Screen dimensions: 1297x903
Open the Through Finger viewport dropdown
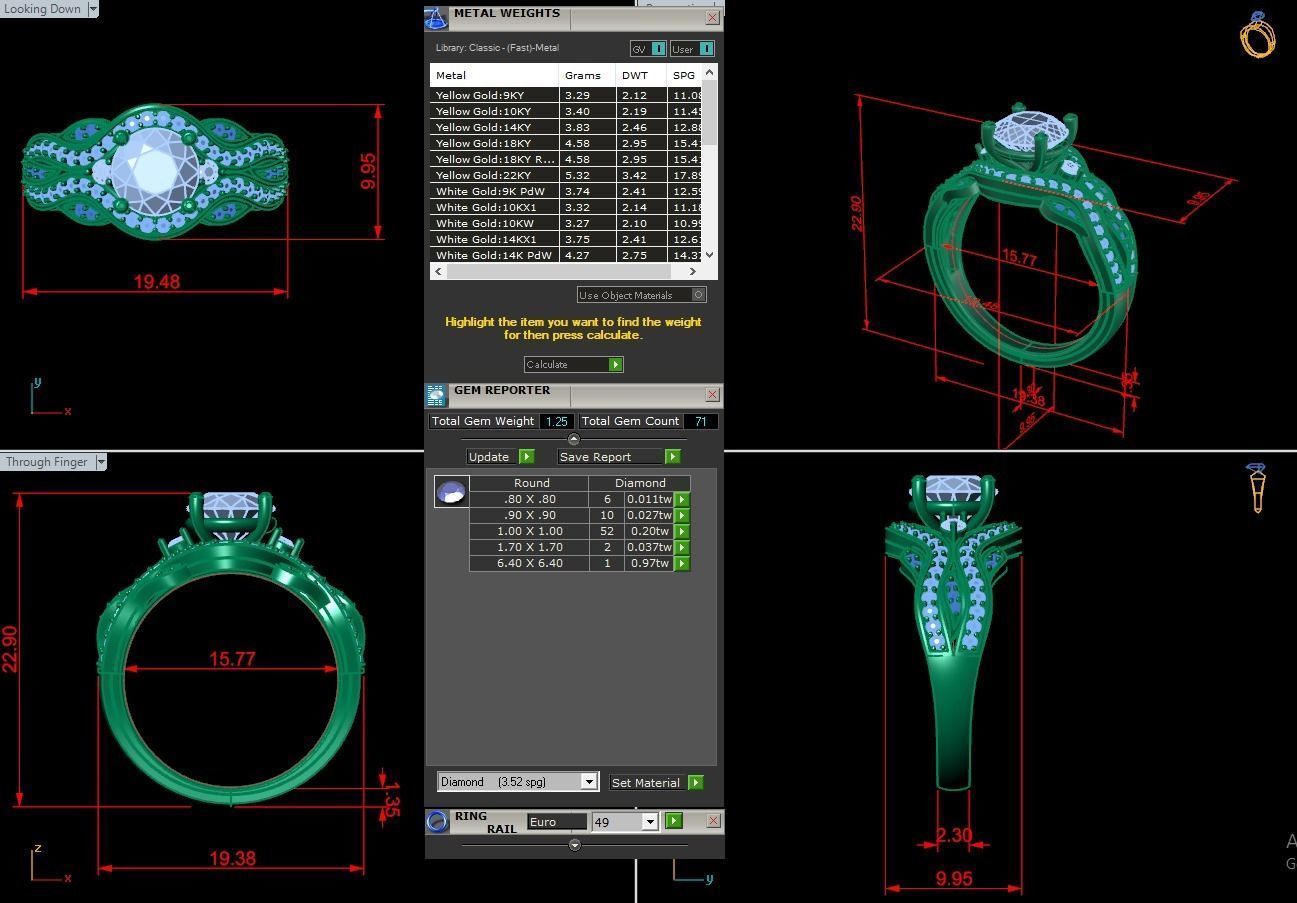pos(100,462)
